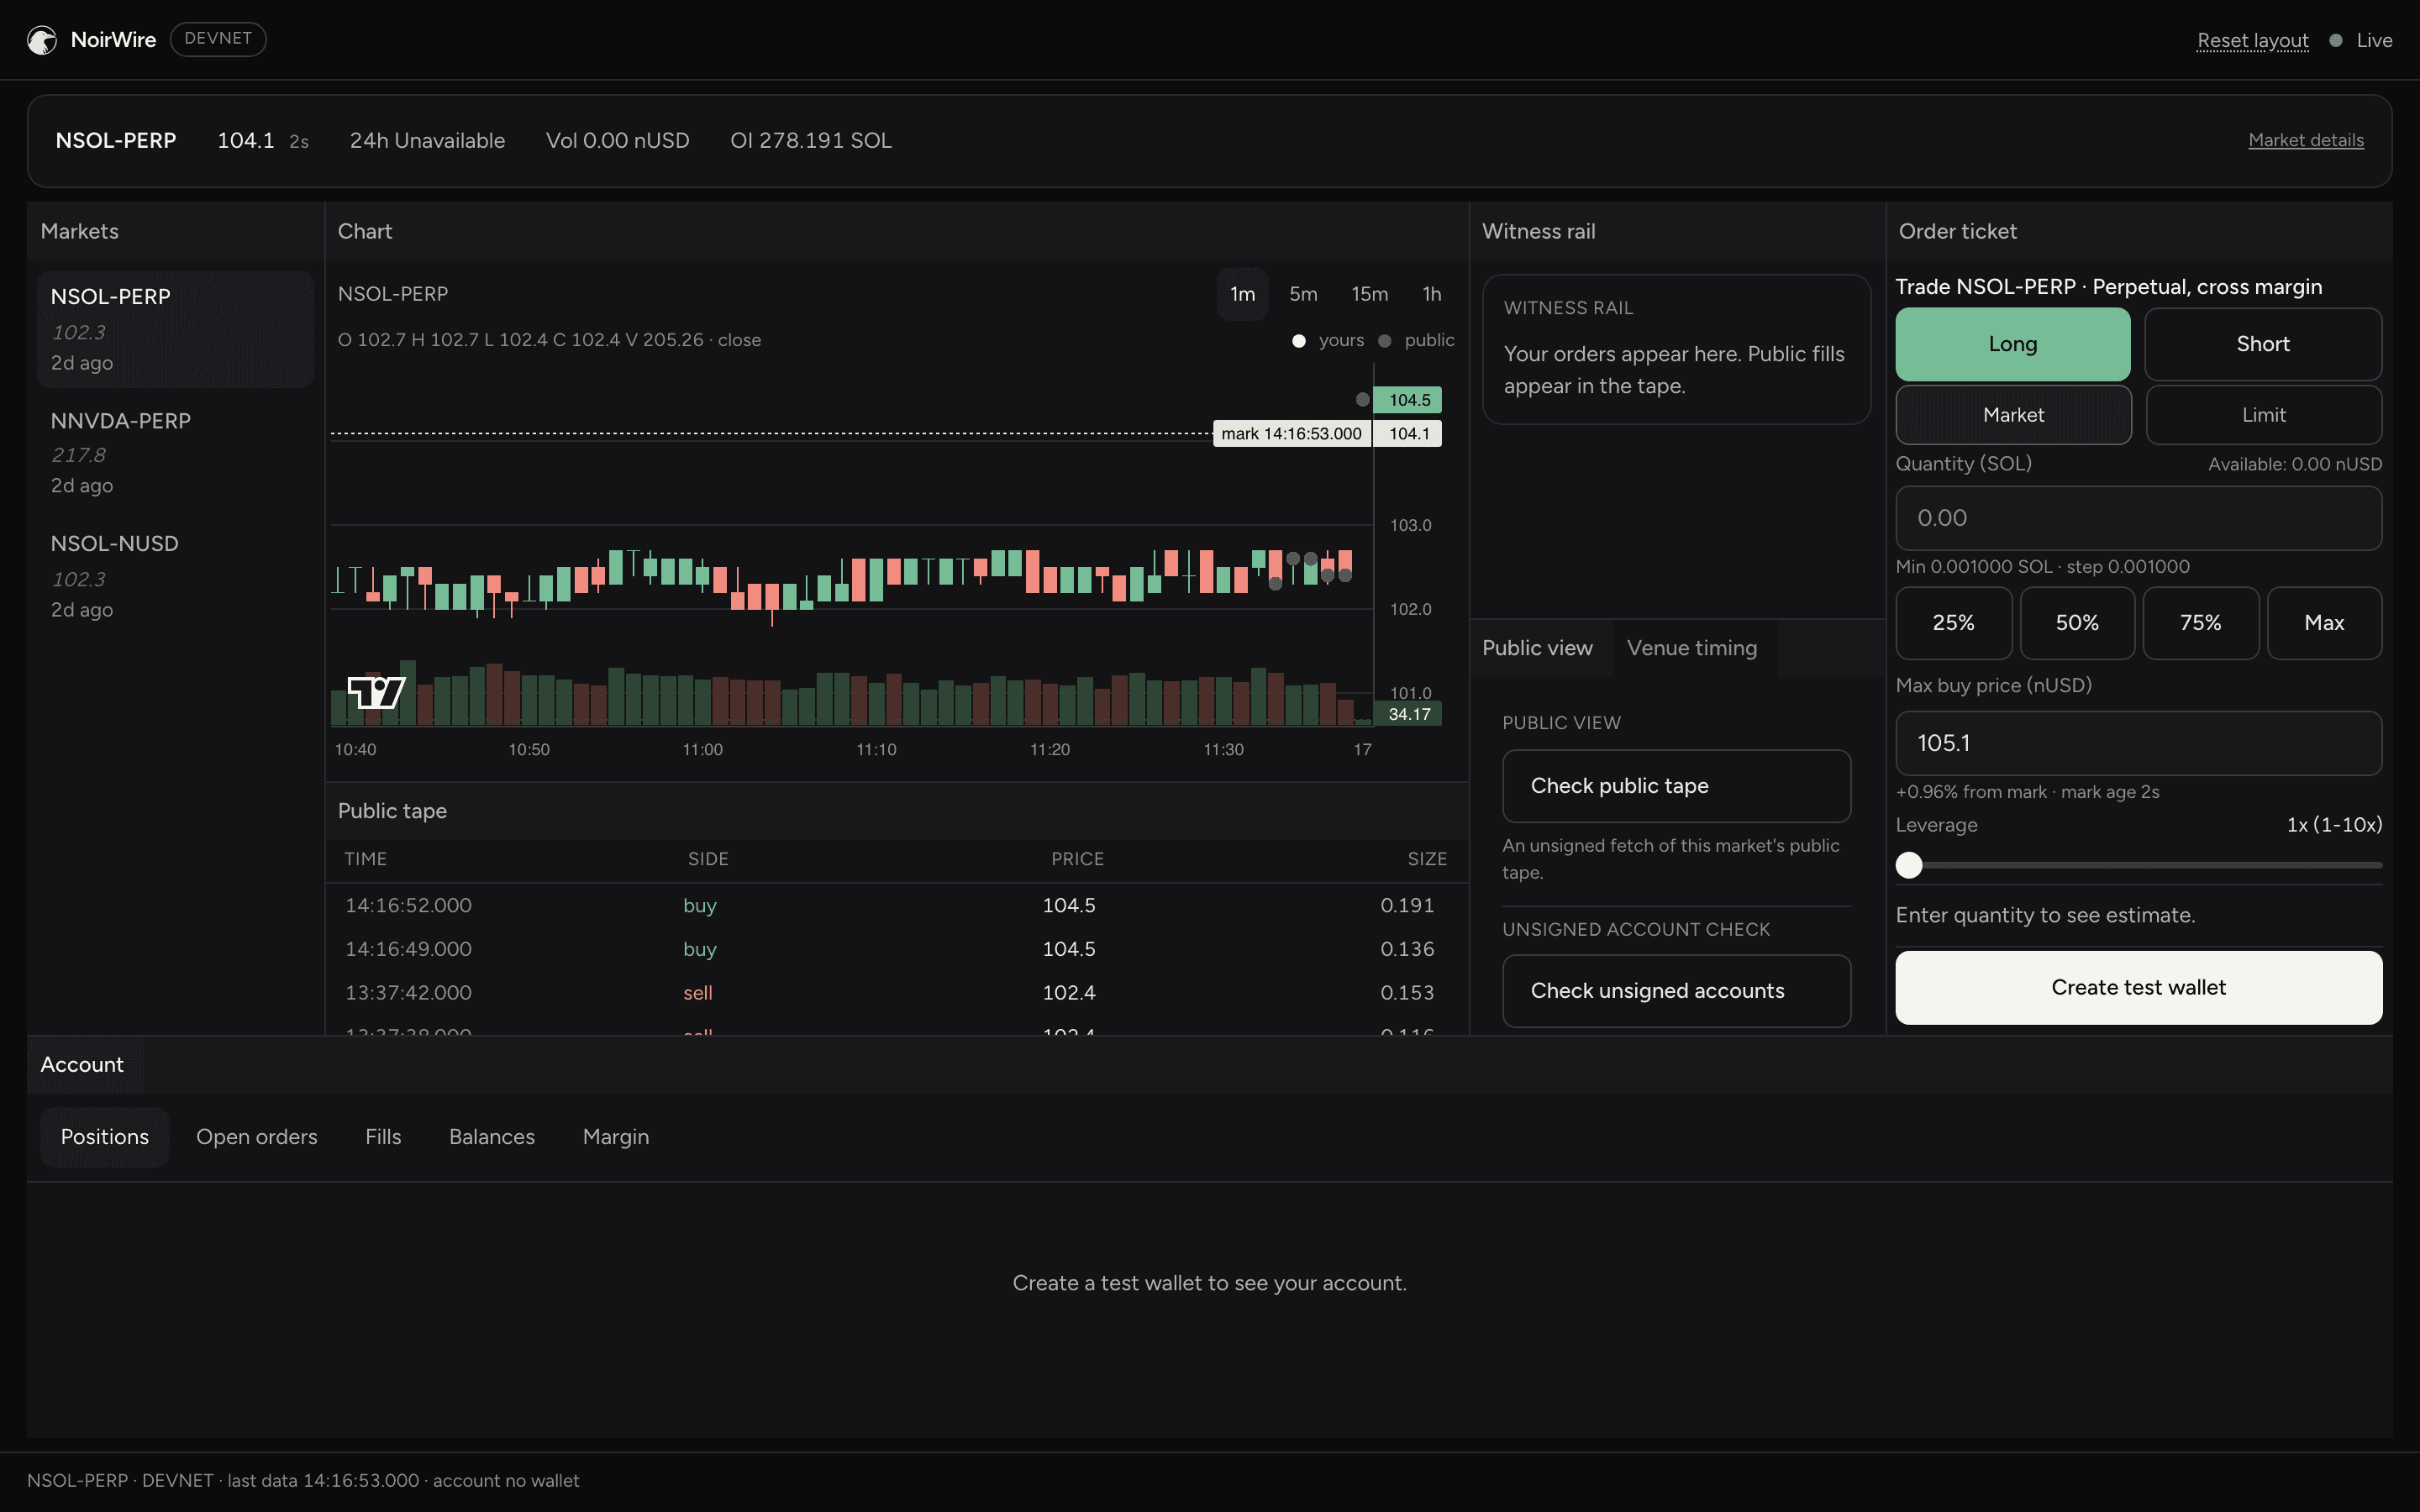This screenshot has height=1512, width=2420.
Task: Open the Open orders tab
Action: point(257,1137)
